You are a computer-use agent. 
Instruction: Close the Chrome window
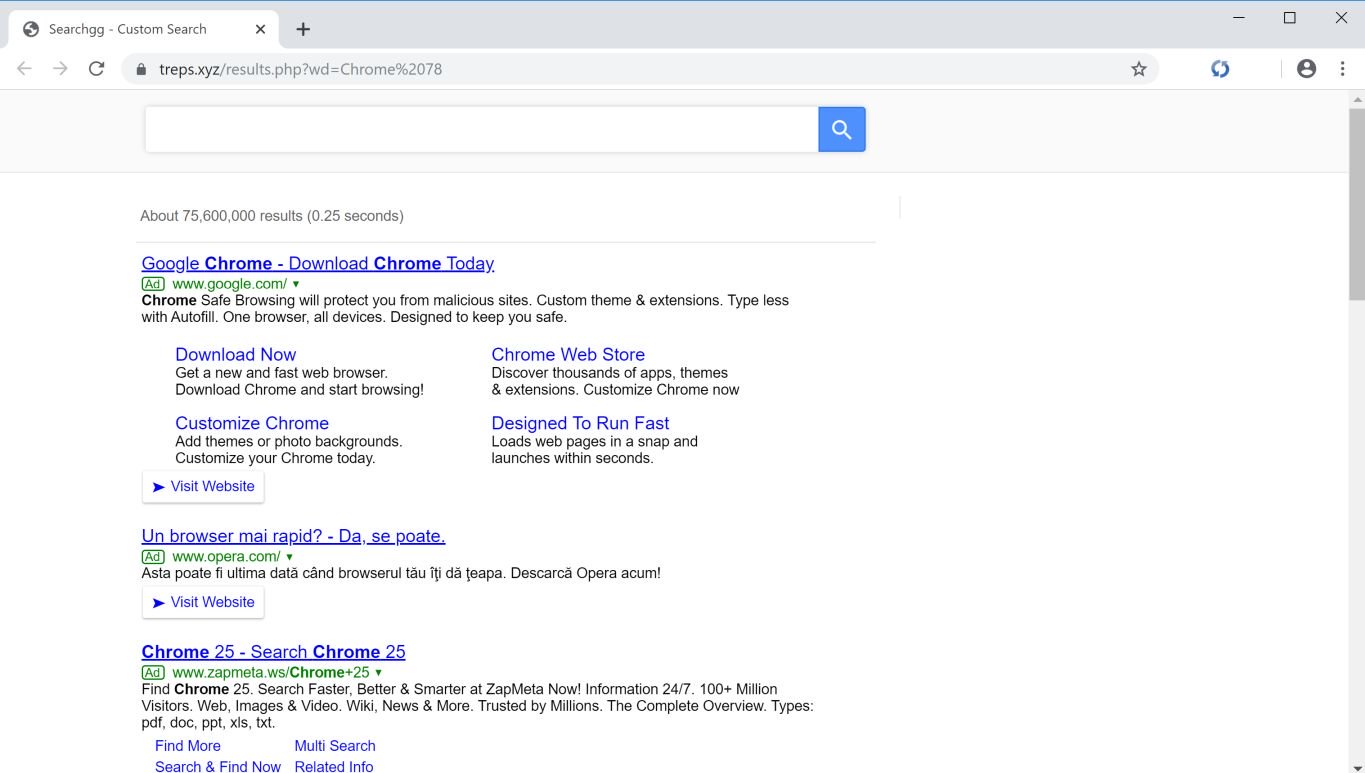click(x=1341, y=18)
